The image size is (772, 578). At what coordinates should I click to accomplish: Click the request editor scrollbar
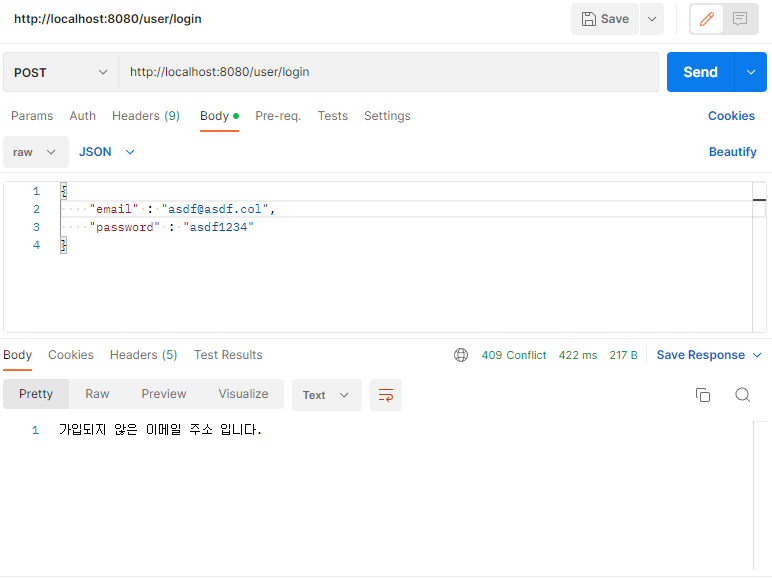759,256
